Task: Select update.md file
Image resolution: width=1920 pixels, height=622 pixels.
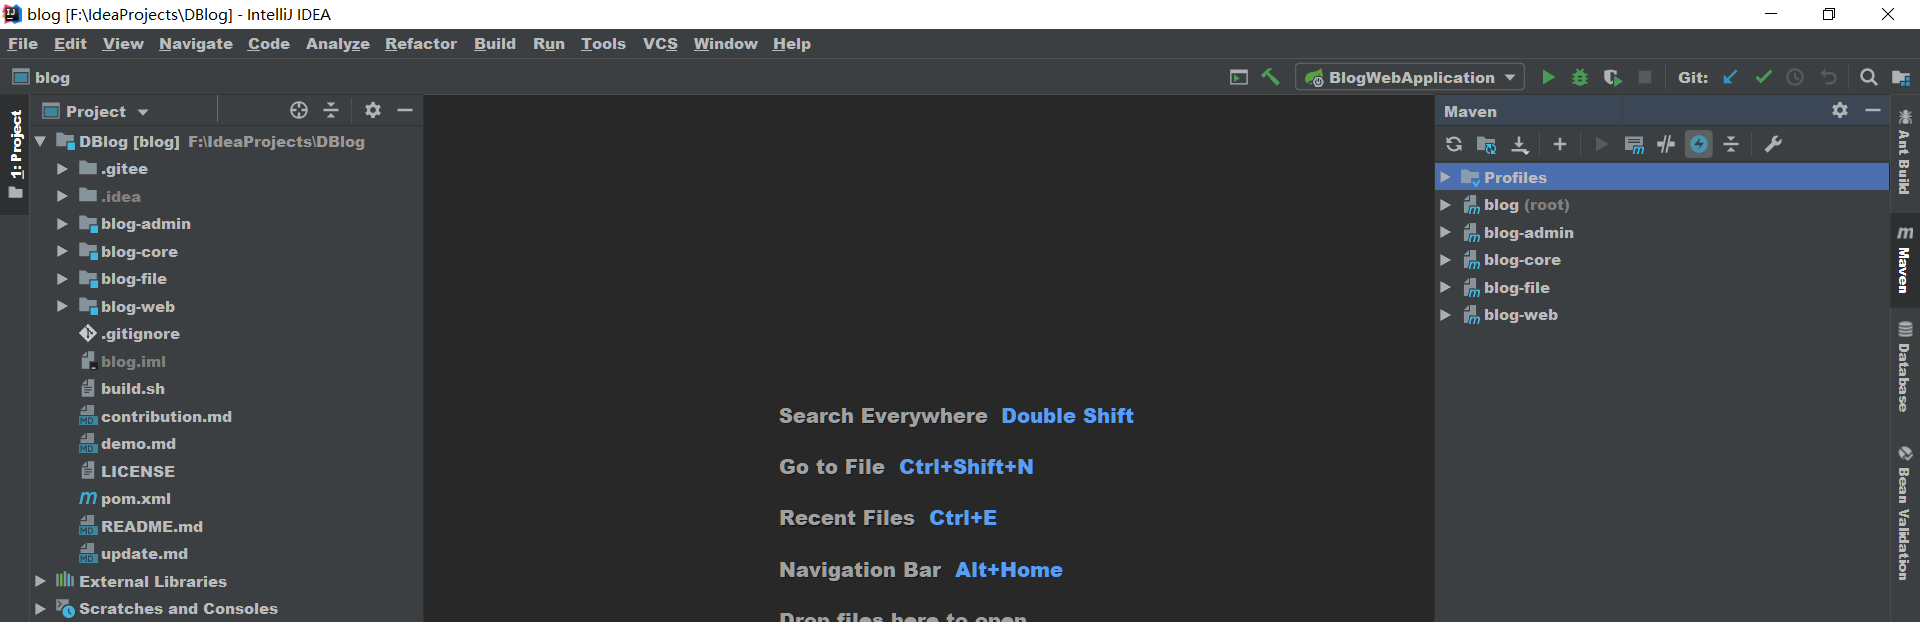Action: [144, 554]
